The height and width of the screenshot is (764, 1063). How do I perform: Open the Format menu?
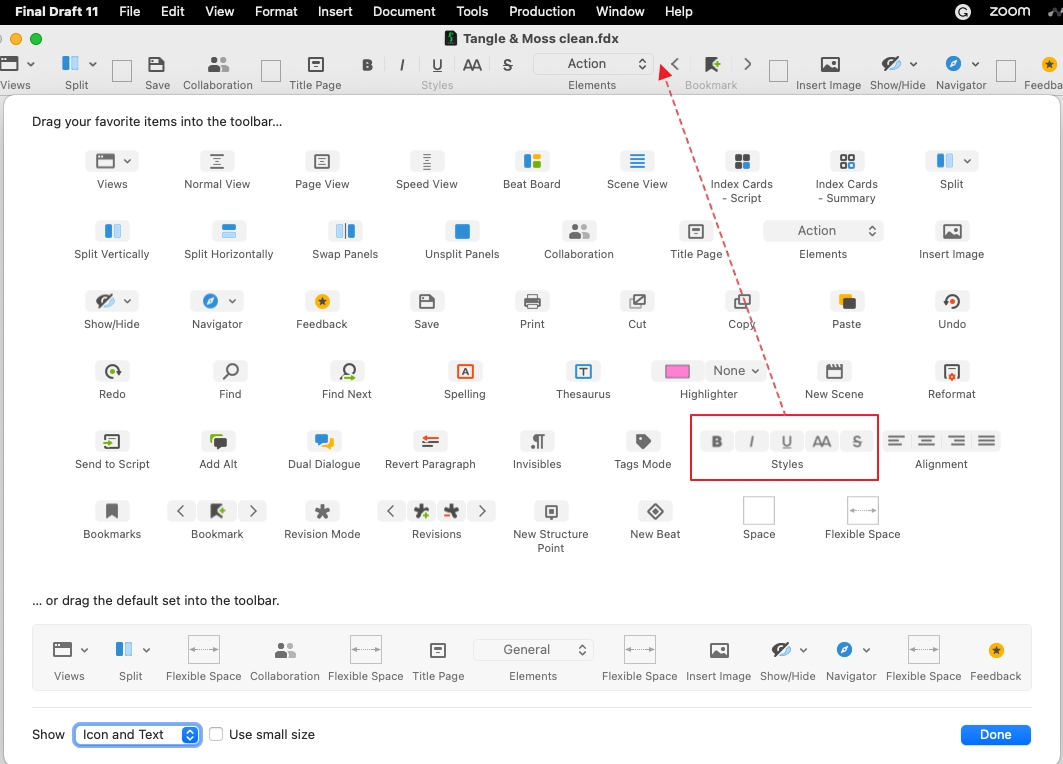tap(276, 11)
